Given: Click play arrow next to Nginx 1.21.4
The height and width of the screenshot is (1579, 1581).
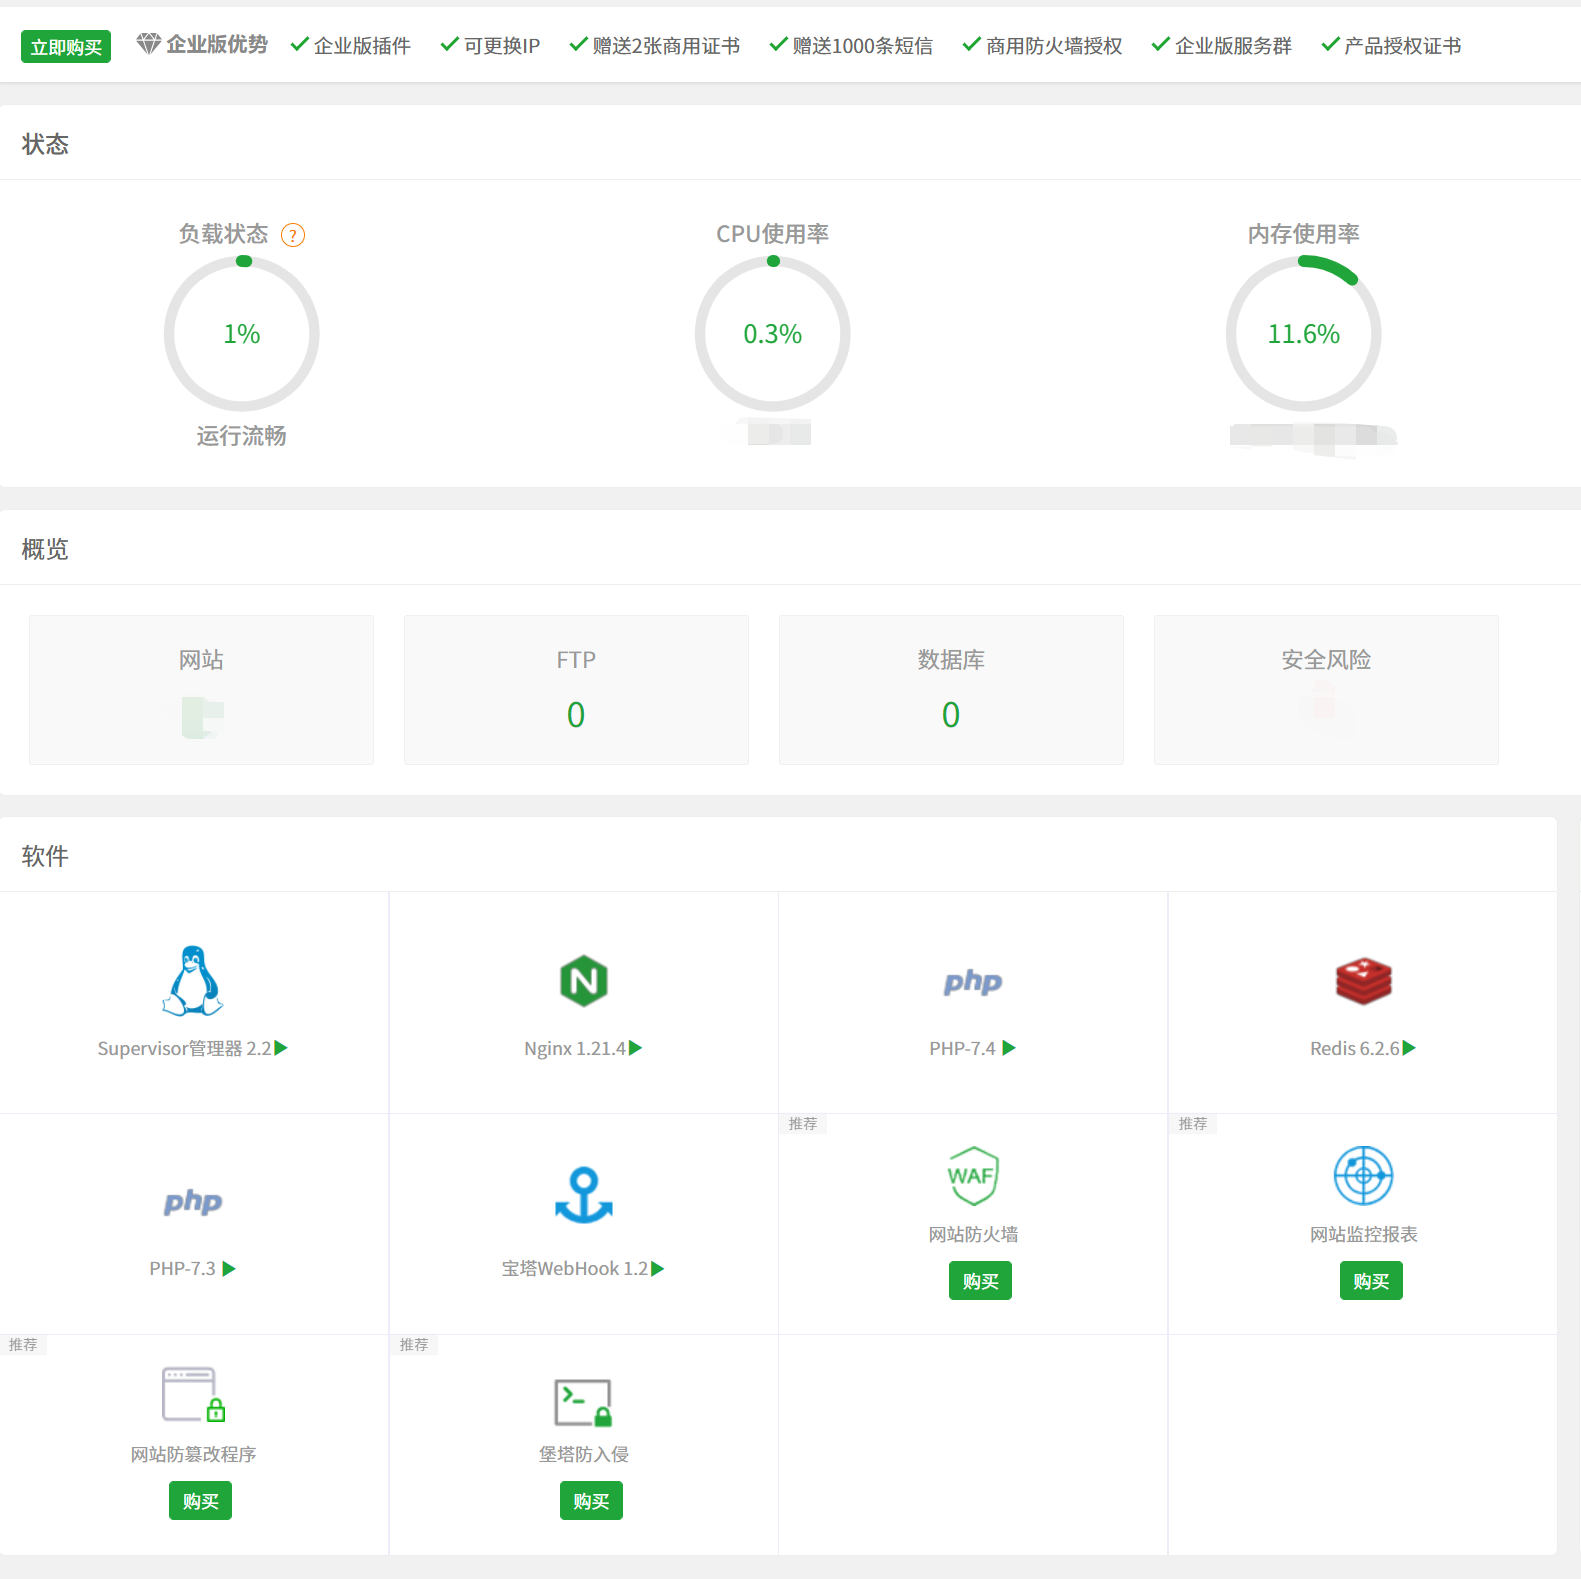Looking at the screenshot, I should [635, 1048].
